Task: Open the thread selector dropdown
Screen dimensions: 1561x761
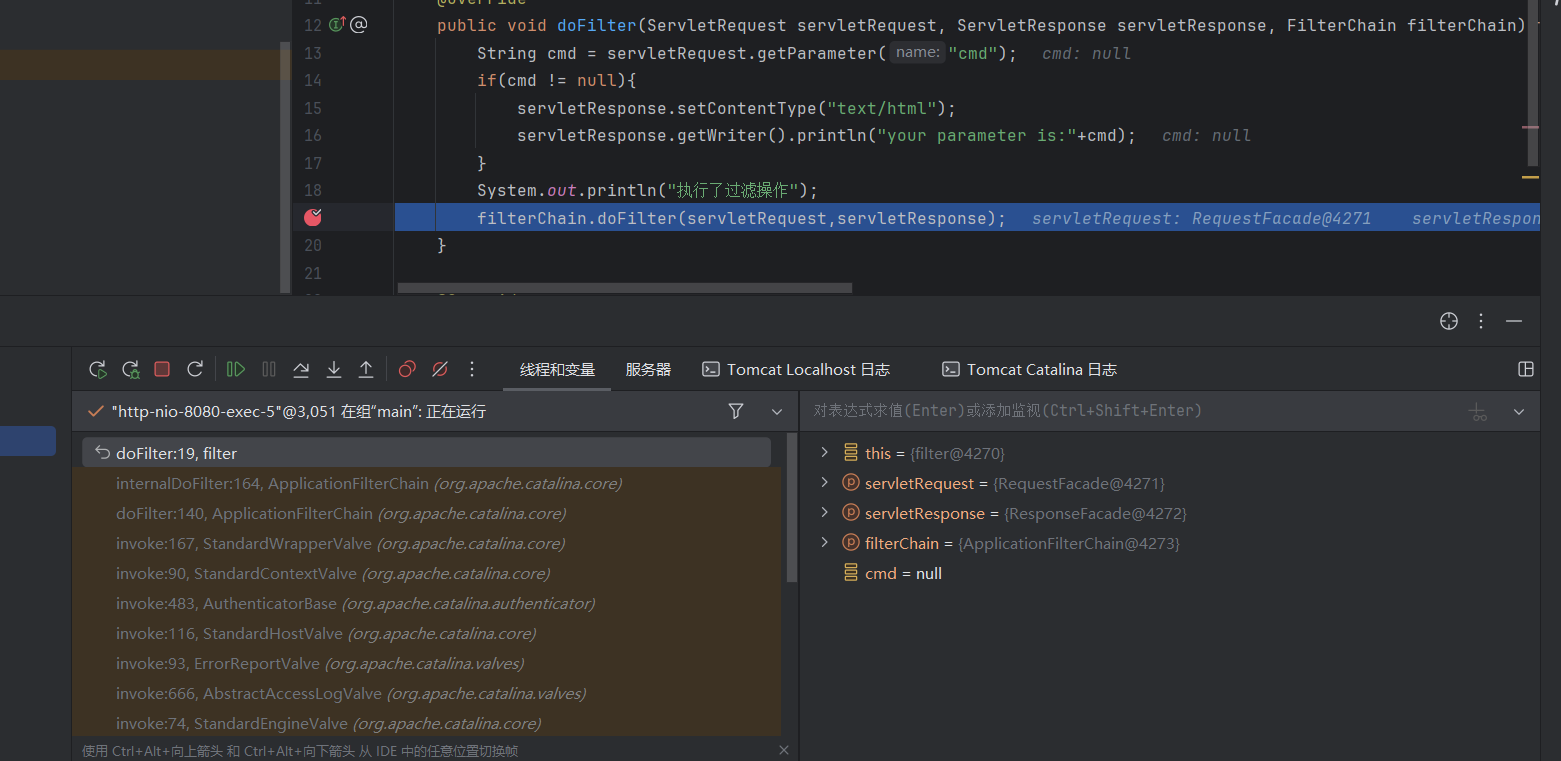Action: pos(777,411)
